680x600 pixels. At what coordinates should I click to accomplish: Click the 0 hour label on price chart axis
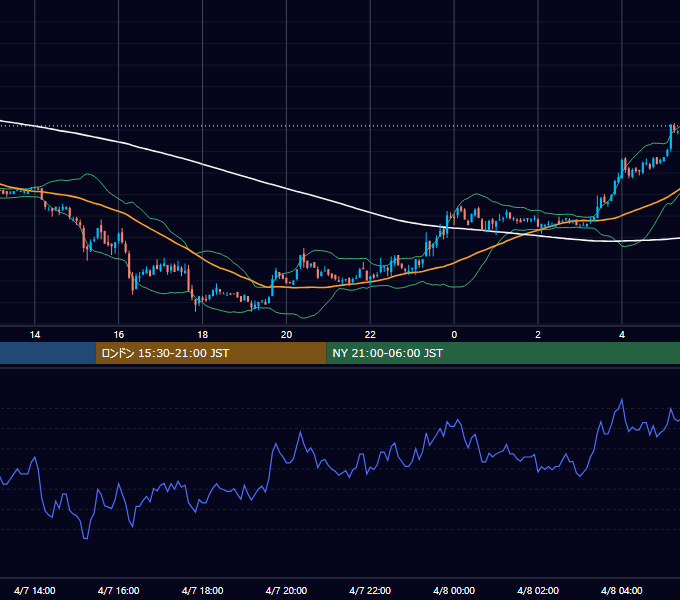point(454,335)
